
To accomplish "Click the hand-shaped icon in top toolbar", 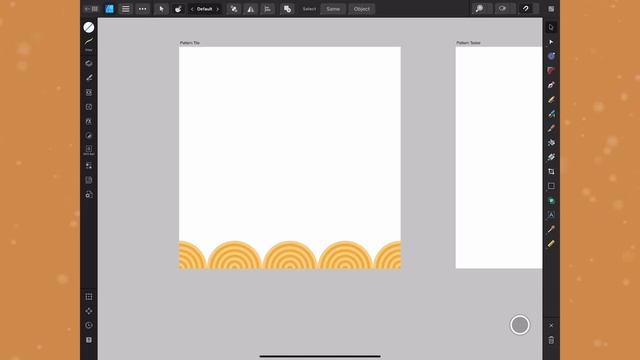I will (178, 9).
